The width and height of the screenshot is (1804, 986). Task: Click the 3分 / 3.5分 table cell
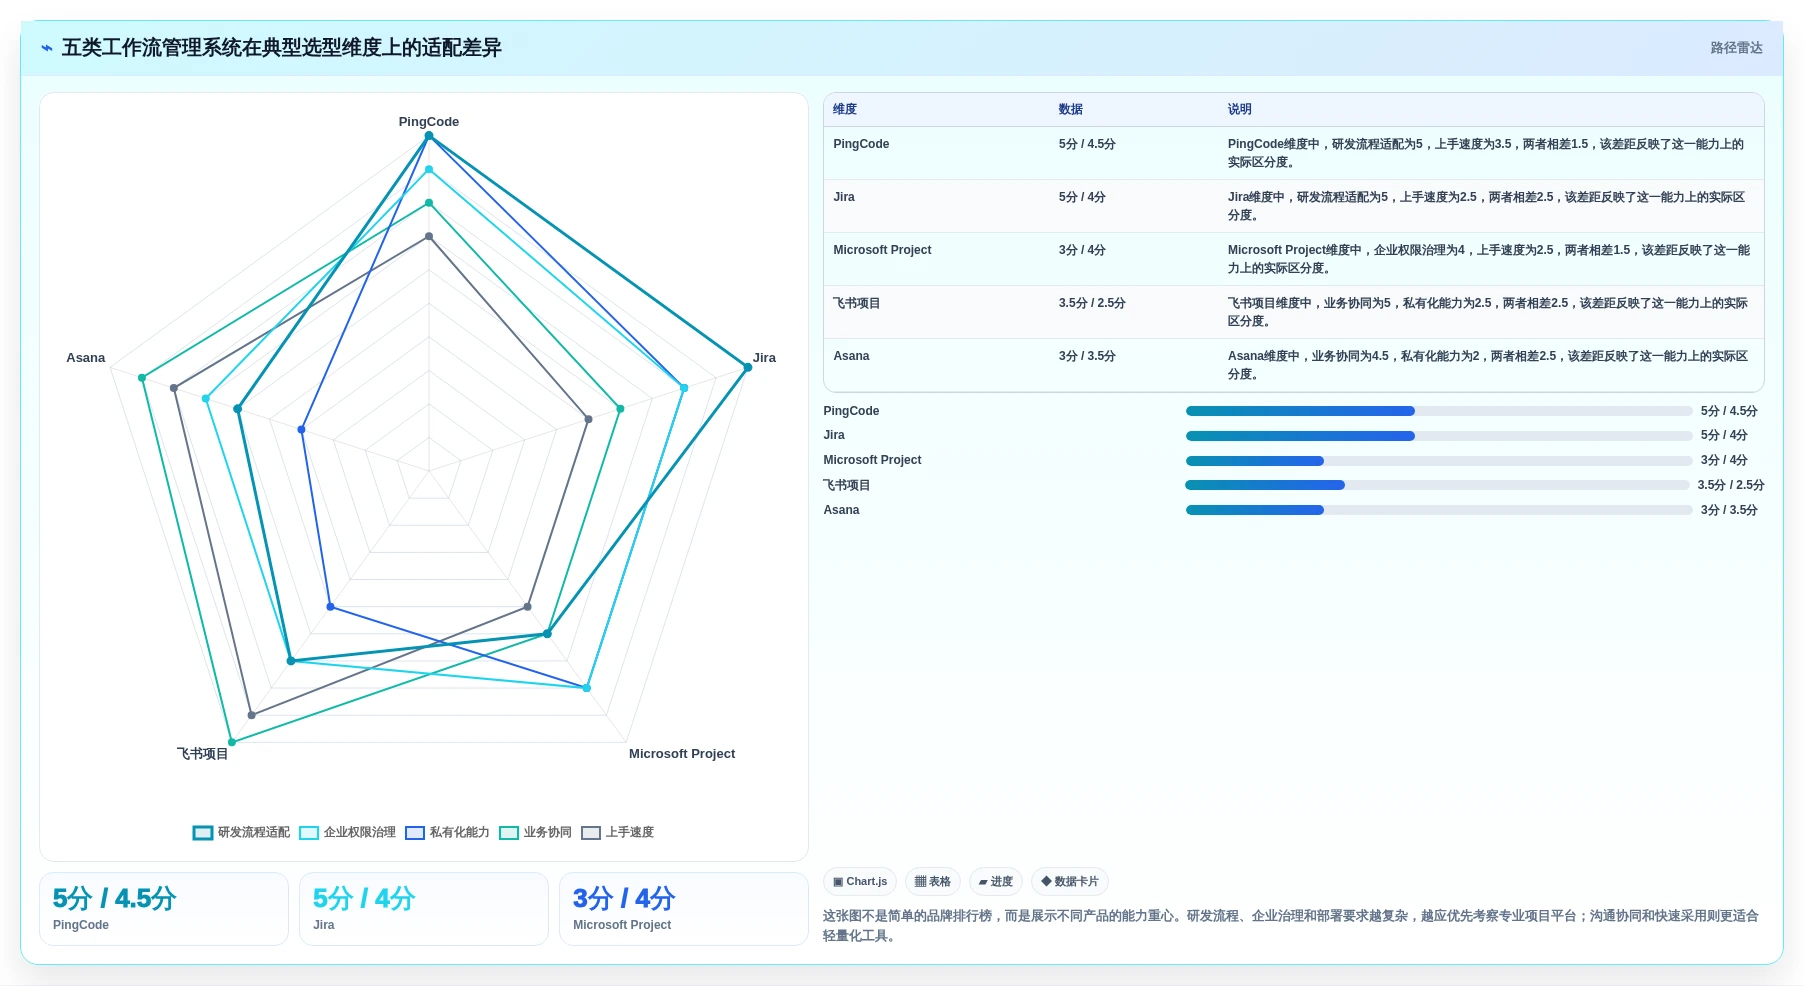point(1087,356)
